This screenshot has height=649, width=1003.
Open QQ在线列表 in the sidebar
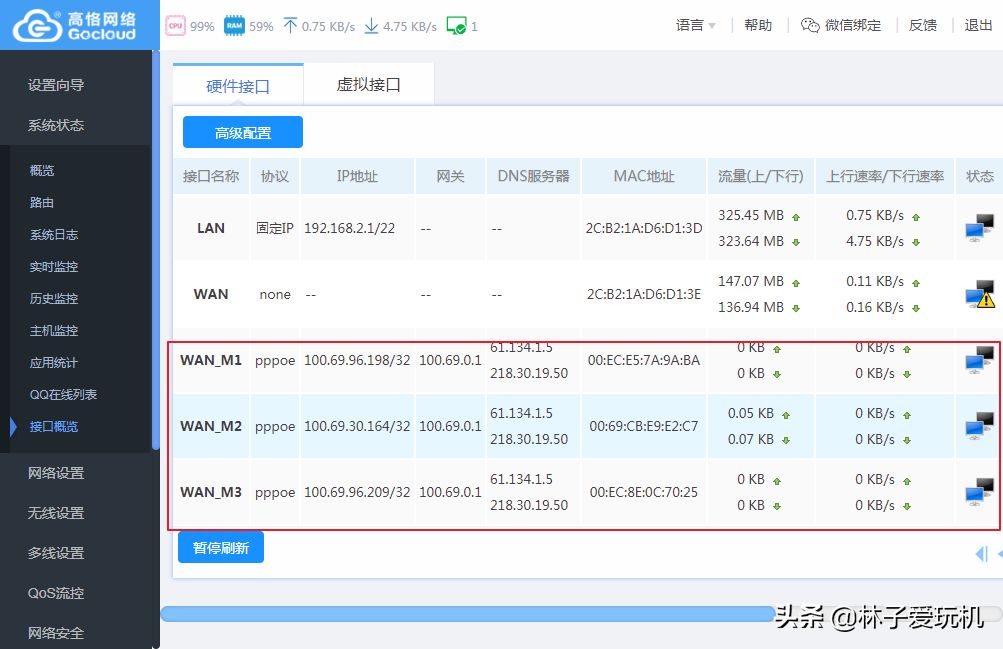tap(63, 395)
